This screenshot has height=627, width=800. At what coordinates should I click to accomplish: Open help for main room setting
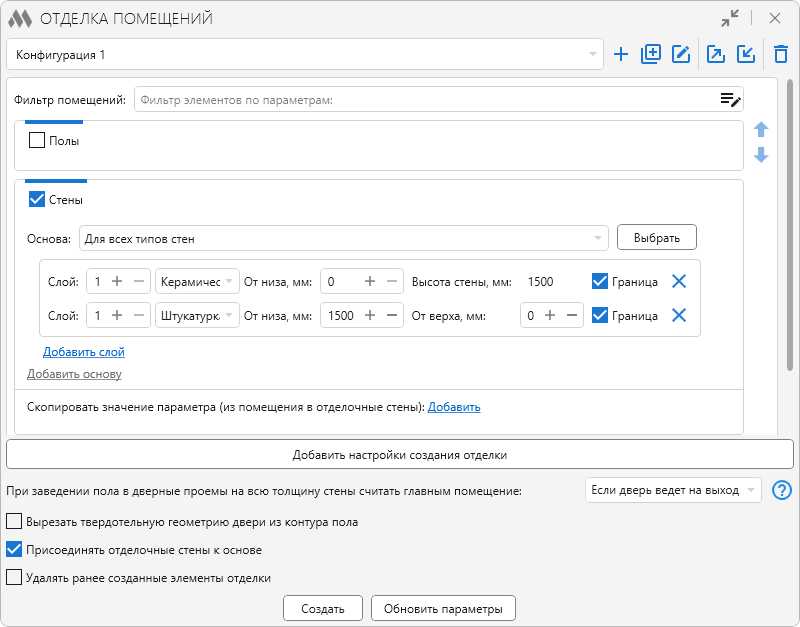(x=782, y=490)
